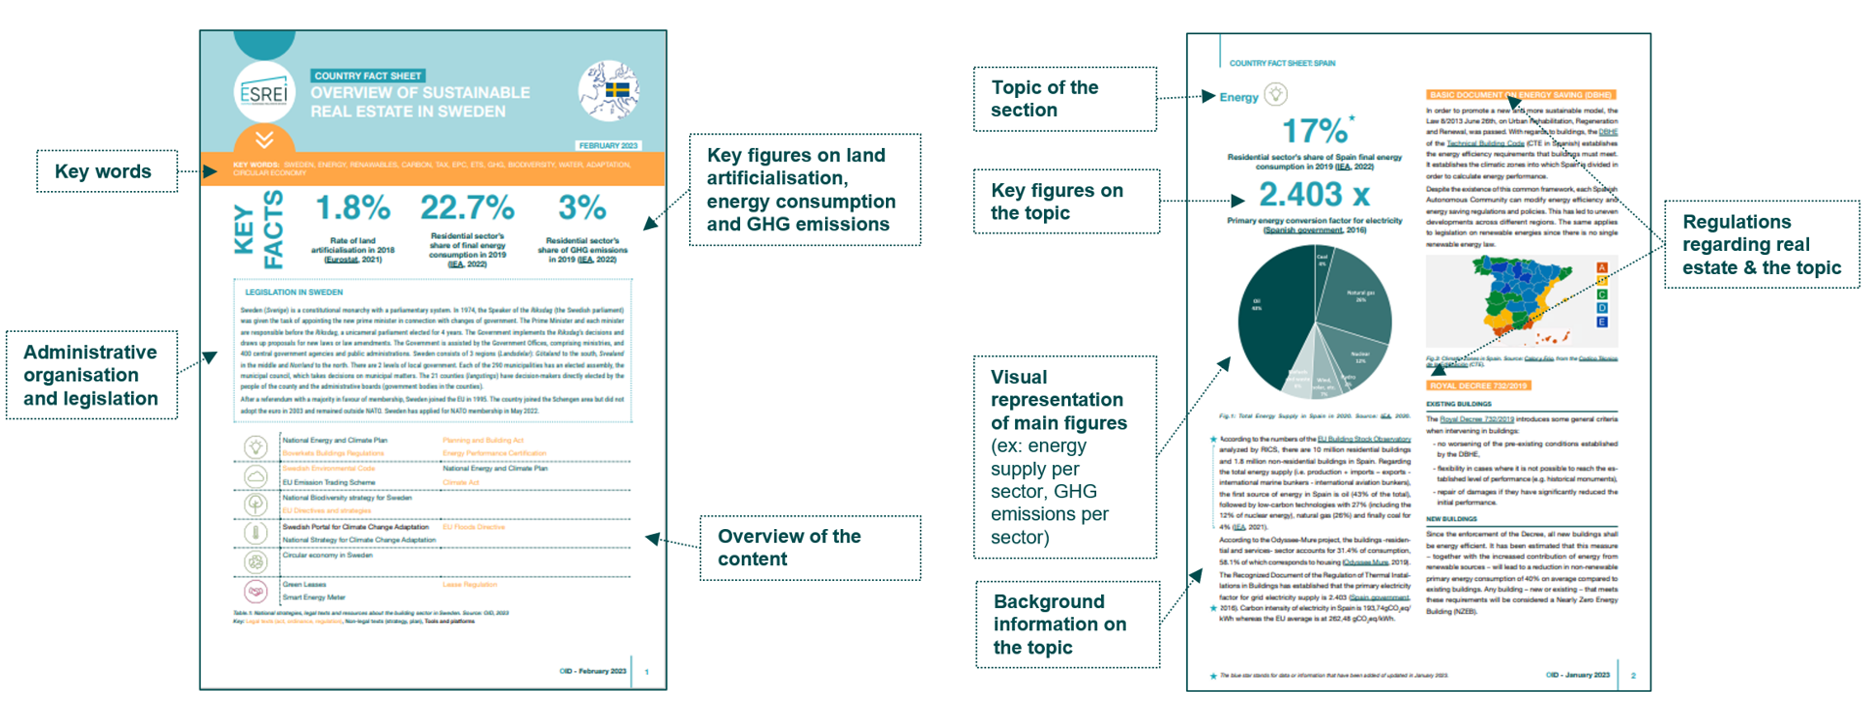The height and width of the screenshot is (703, 1867).
Task: Click 'National Strategy for Climate Change Adaptation'
Action: click(359, 540)
